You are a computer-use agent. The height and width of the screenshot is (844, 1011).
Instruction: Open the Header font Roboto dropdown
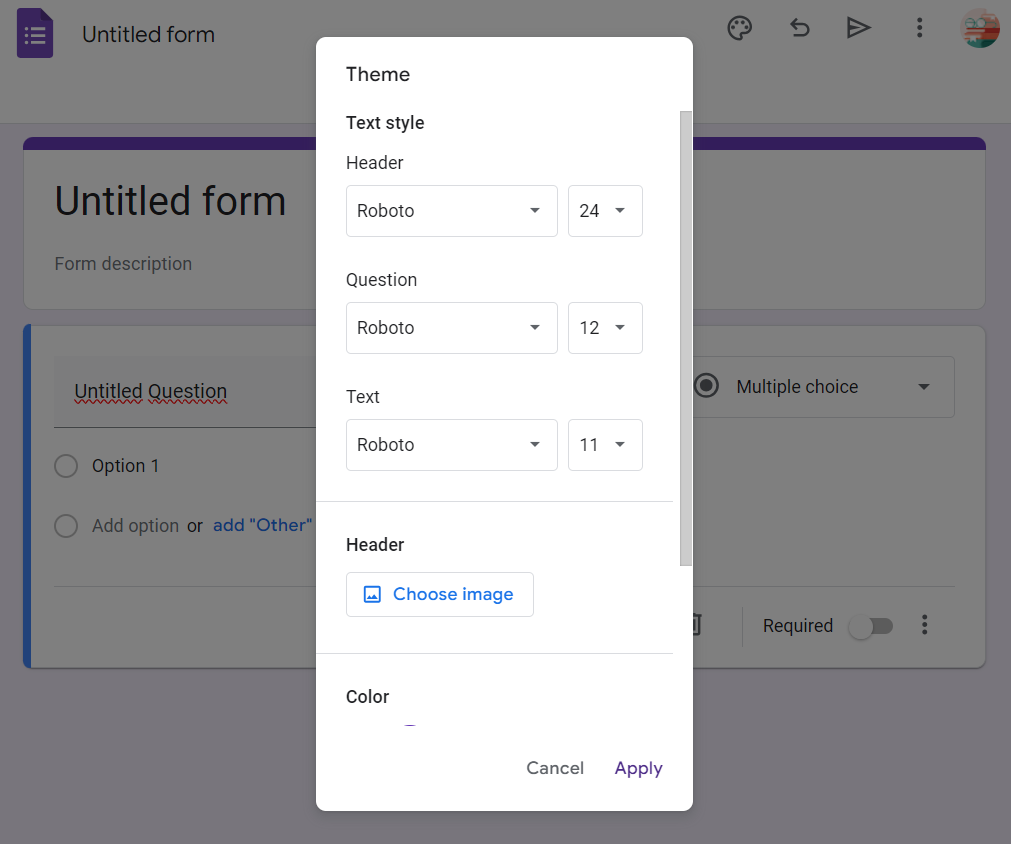[451, 211]
